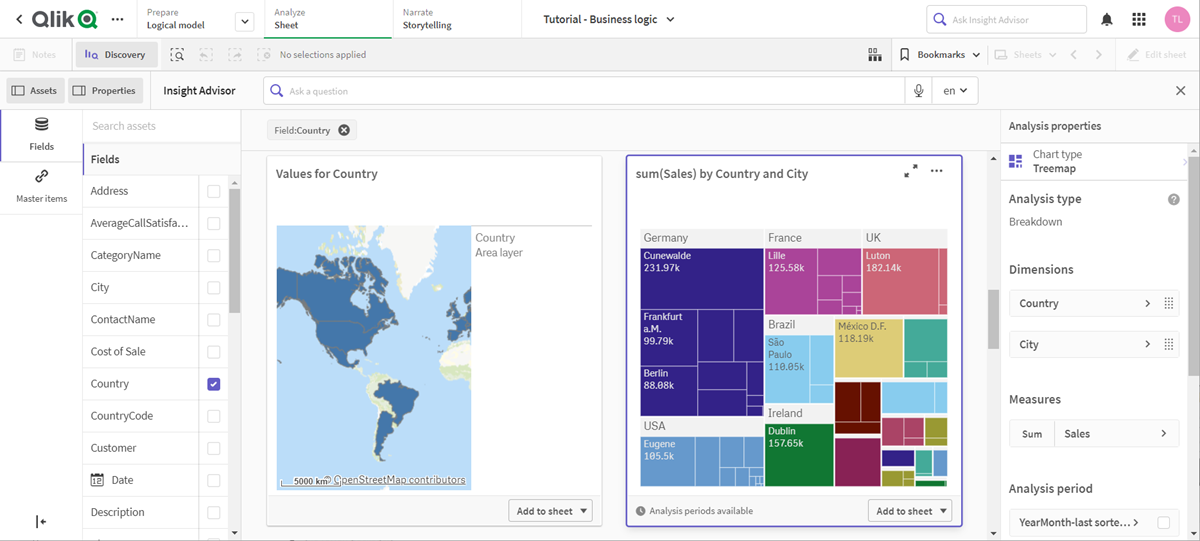Open the notifications bell
1200x541 pixels.
click(x=1107, y=19)
